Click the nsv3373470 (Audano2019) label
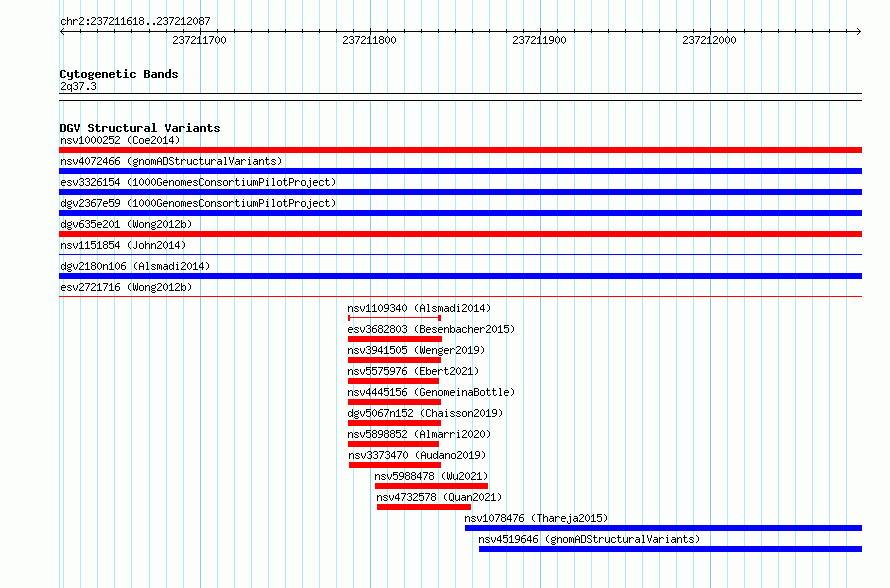The height and width of the screenshot is (588, 890). point(417,455)
